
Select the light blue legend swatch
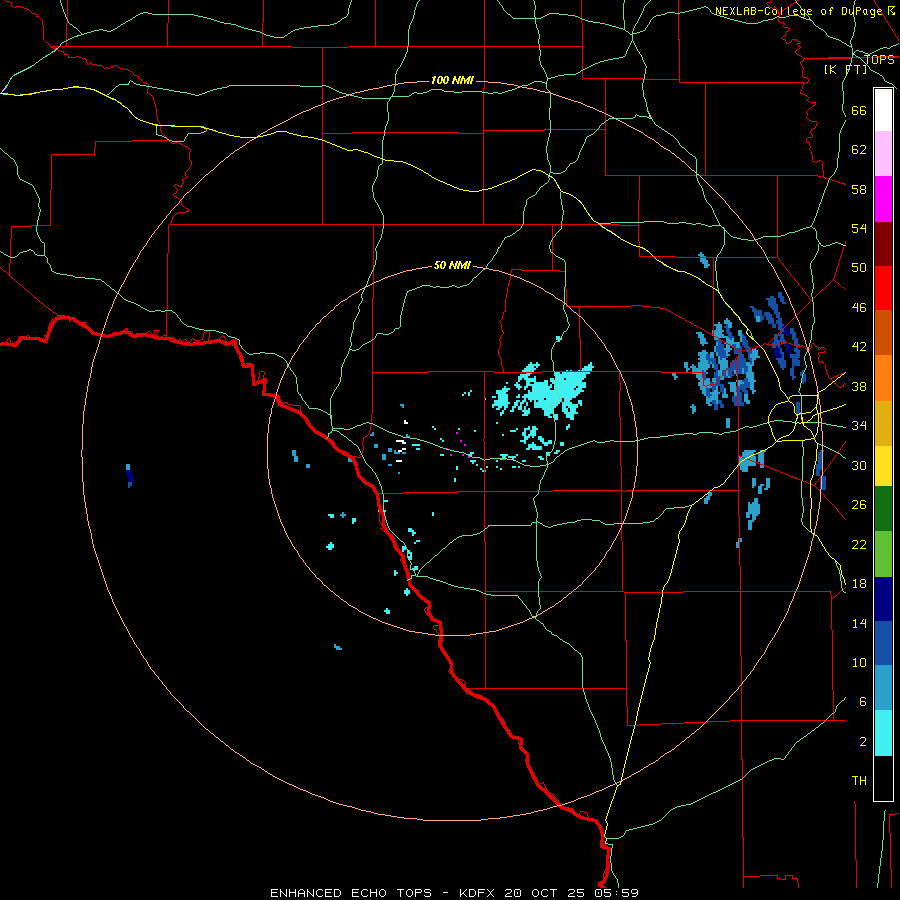click(883, 688)
